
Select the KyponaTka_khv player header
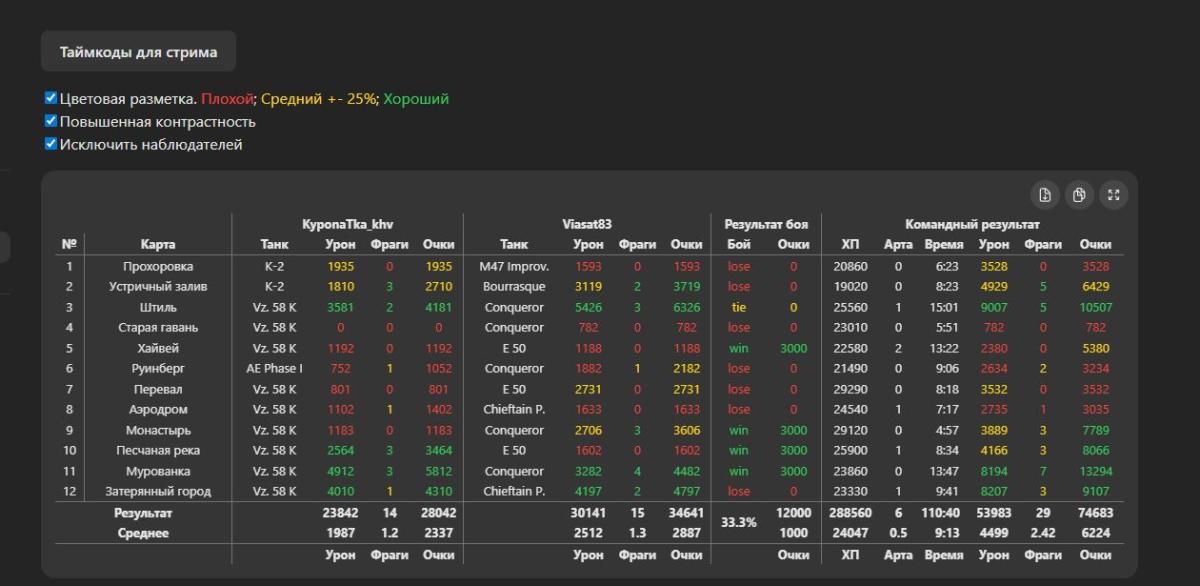(x=347, y=225)
